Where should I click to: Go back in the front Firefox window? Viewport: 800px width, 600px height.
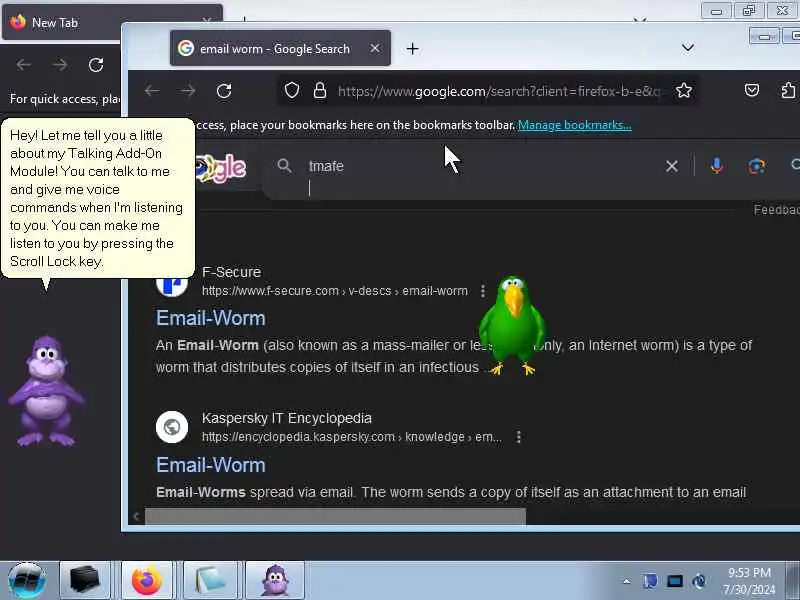(x=152, y=91)
